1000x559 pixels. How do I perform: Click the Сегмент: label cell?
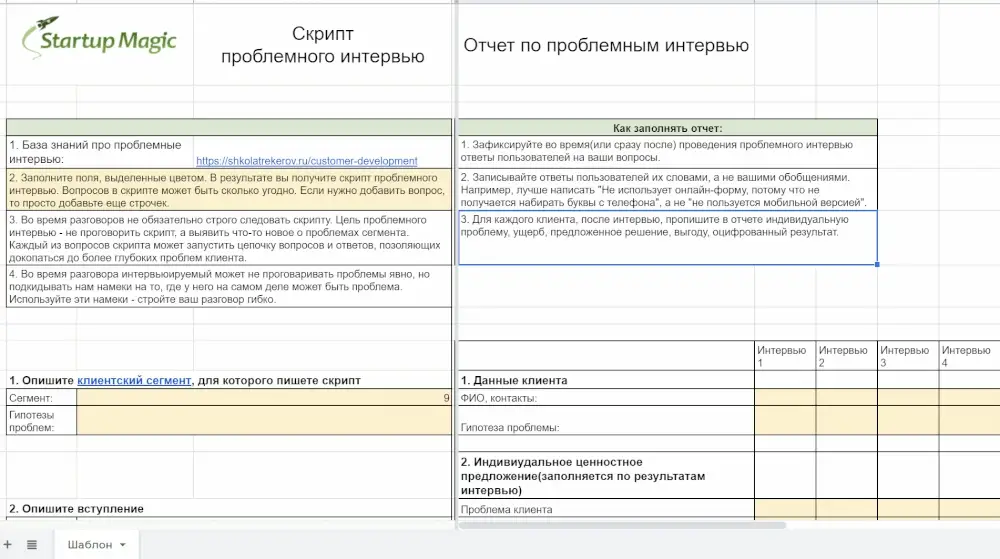pos(41,398)
